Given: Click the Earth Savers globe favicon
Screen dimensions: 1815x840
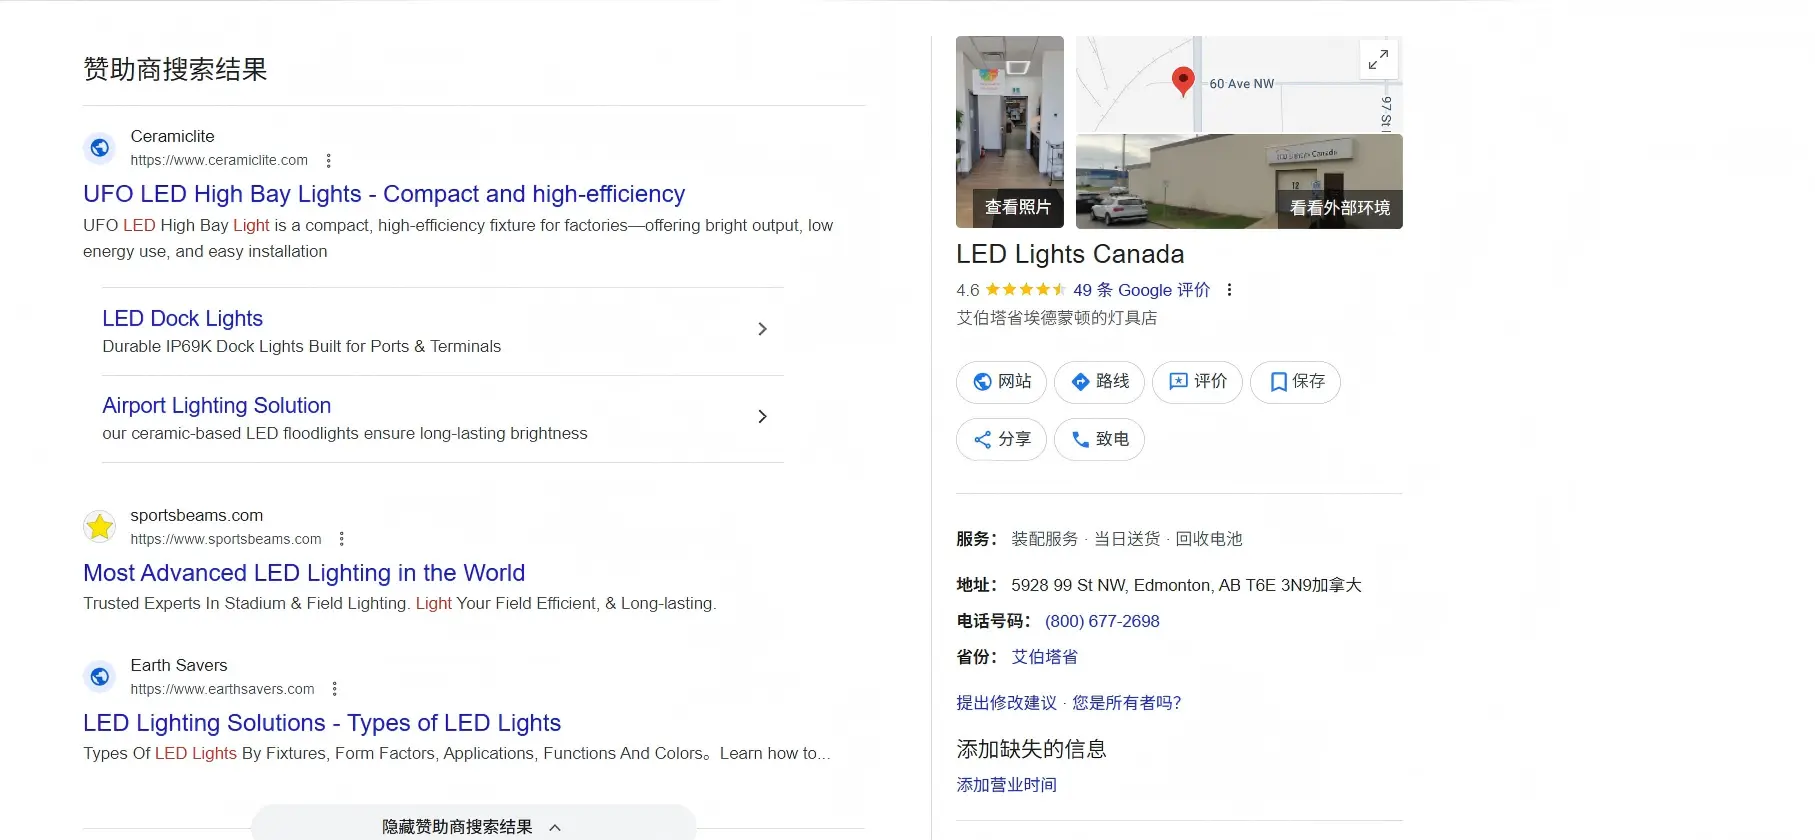Looking at the screenshot, I should [x=100, y=677].
